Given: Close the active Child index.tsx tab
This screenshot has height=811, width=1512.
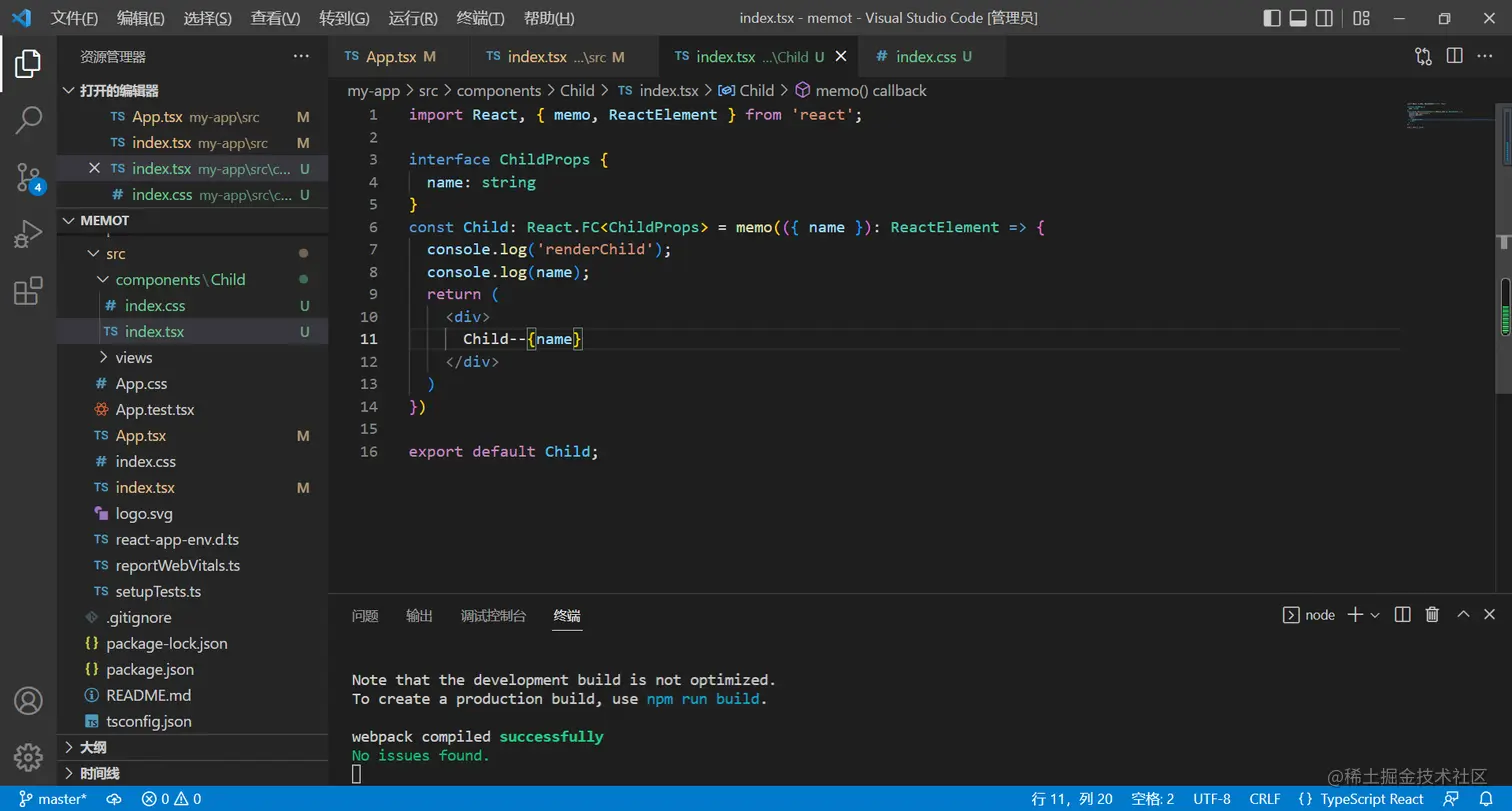Looking at the screenshot, I should pyautogui.click(x=841, y=57).
